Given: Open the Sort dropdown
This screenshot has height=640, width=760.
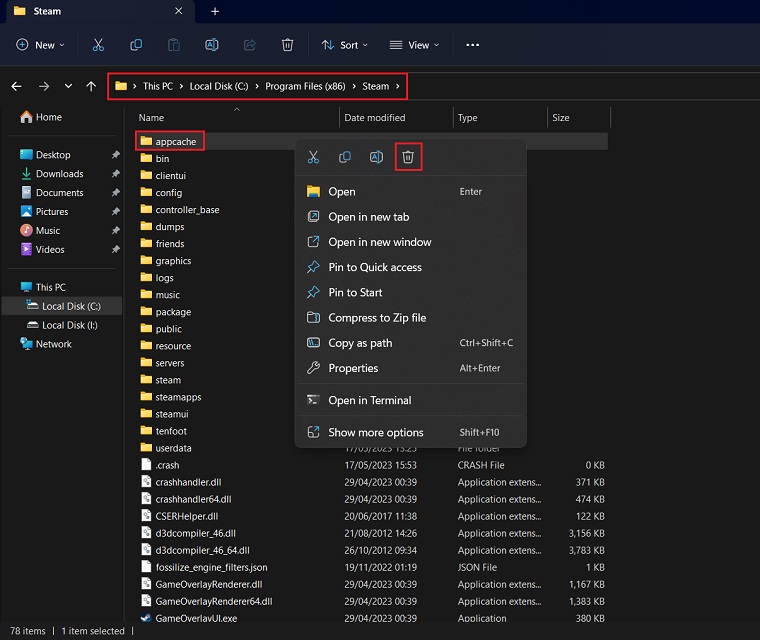Looking at the screenshot, I should pyautogui.click(x=344, y=45).
